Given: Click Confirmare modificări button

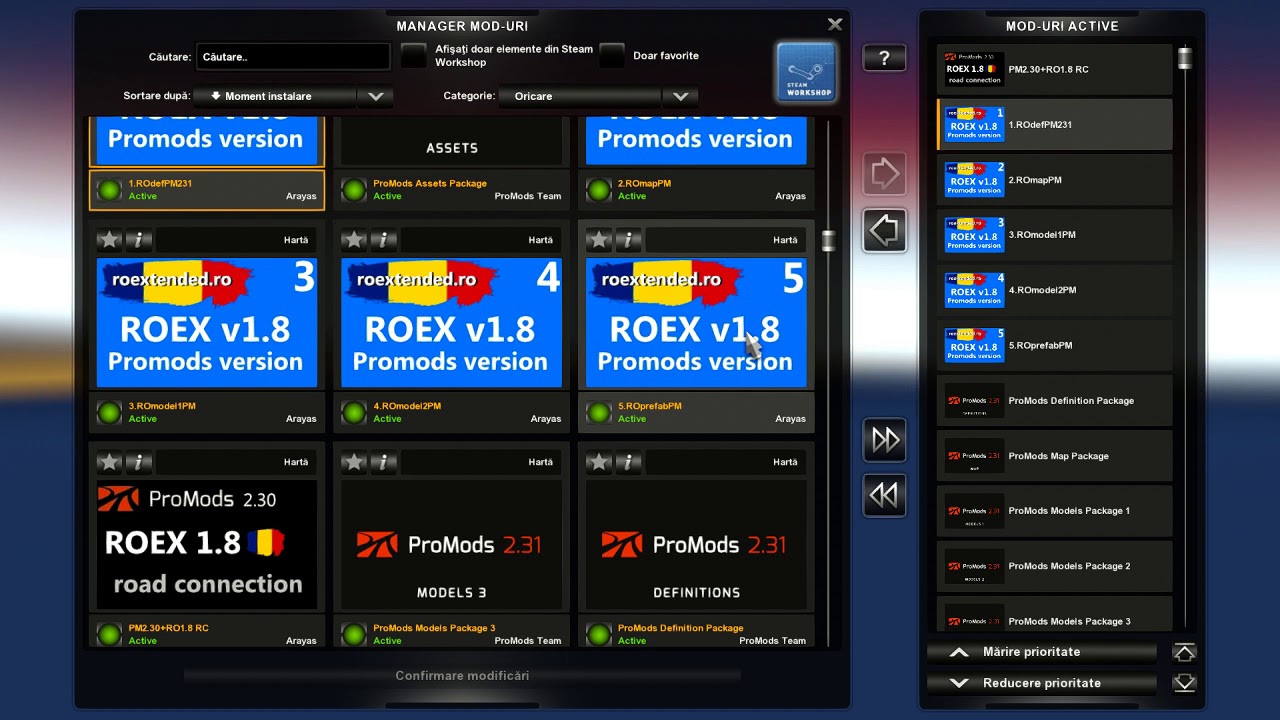Looking at the screenshot, I should pos(462,676).
